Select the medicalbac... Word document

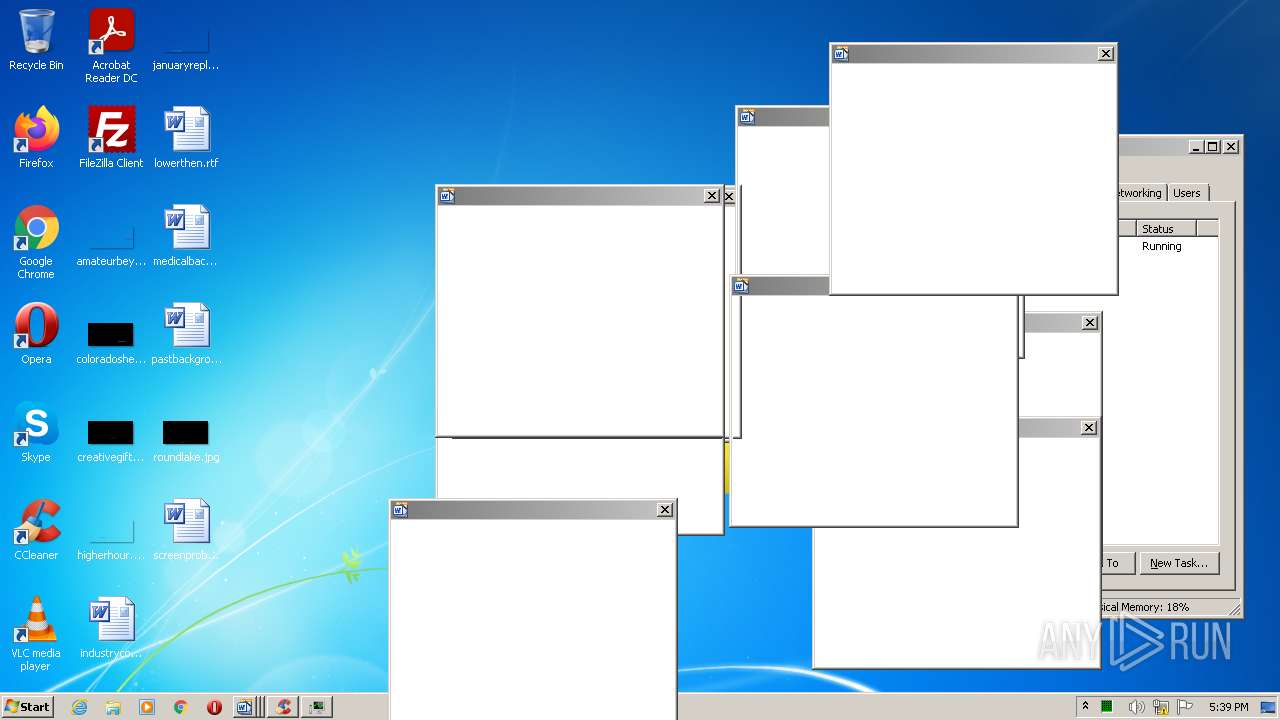[x=186, y=236]
